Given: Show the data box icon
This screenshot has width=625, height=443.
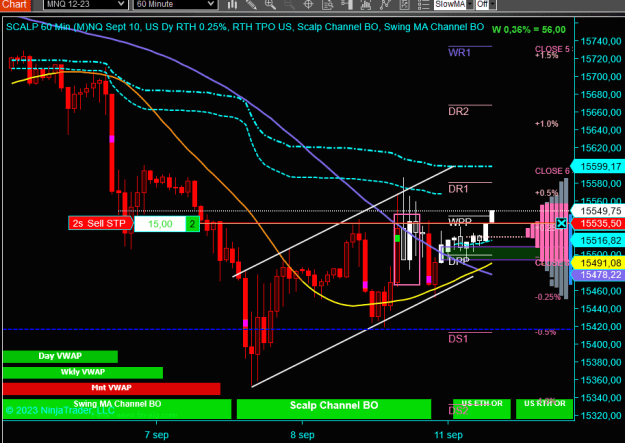Looking at the screenshot, I should (x=327, y=4).
